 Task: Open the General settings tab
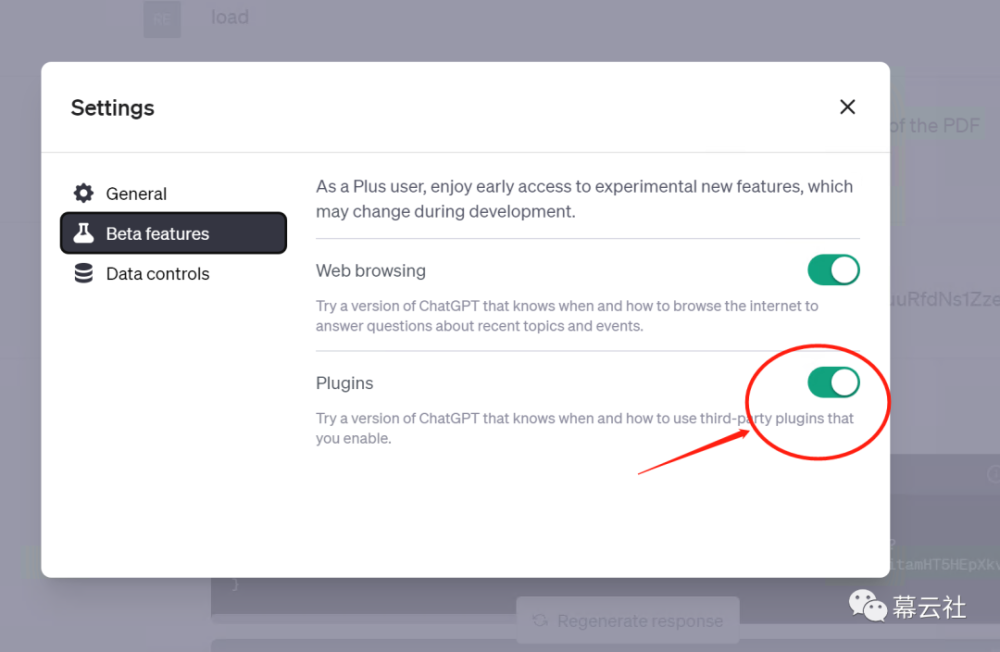click(136, 194)
